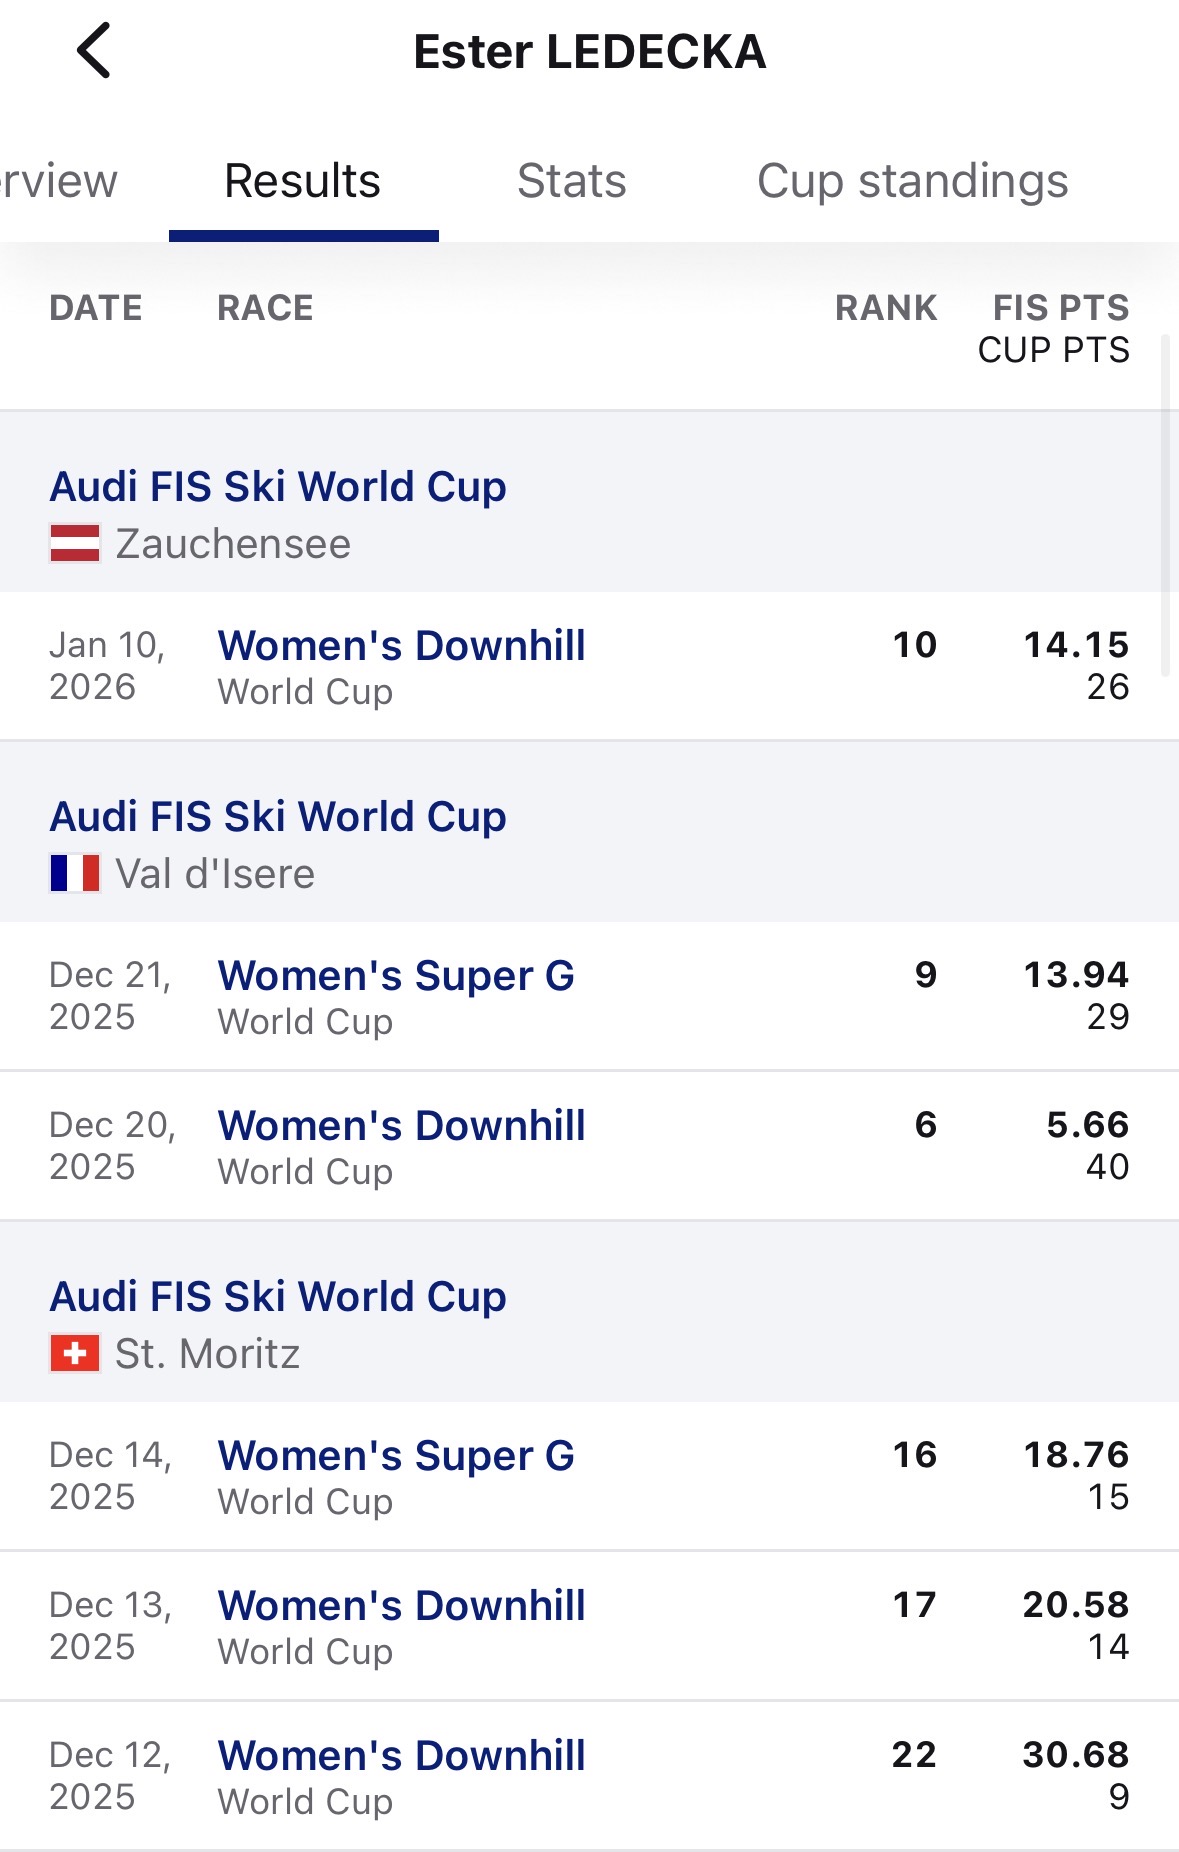Open the Cup standings tab
Screen dimensions: 1179x1852
pos(912,182)
